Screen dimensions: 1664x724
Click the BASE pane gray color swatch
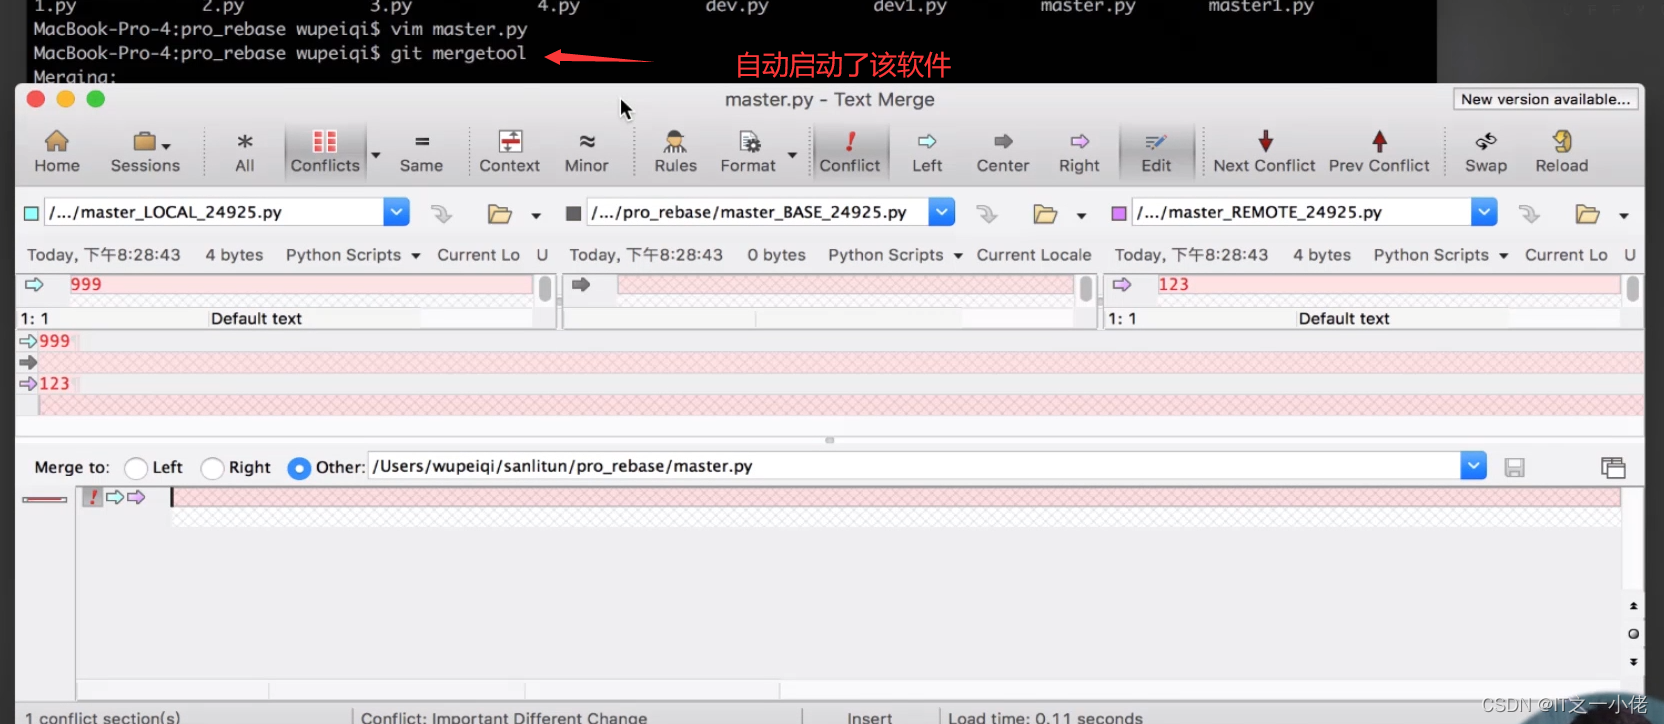(573, 213)
